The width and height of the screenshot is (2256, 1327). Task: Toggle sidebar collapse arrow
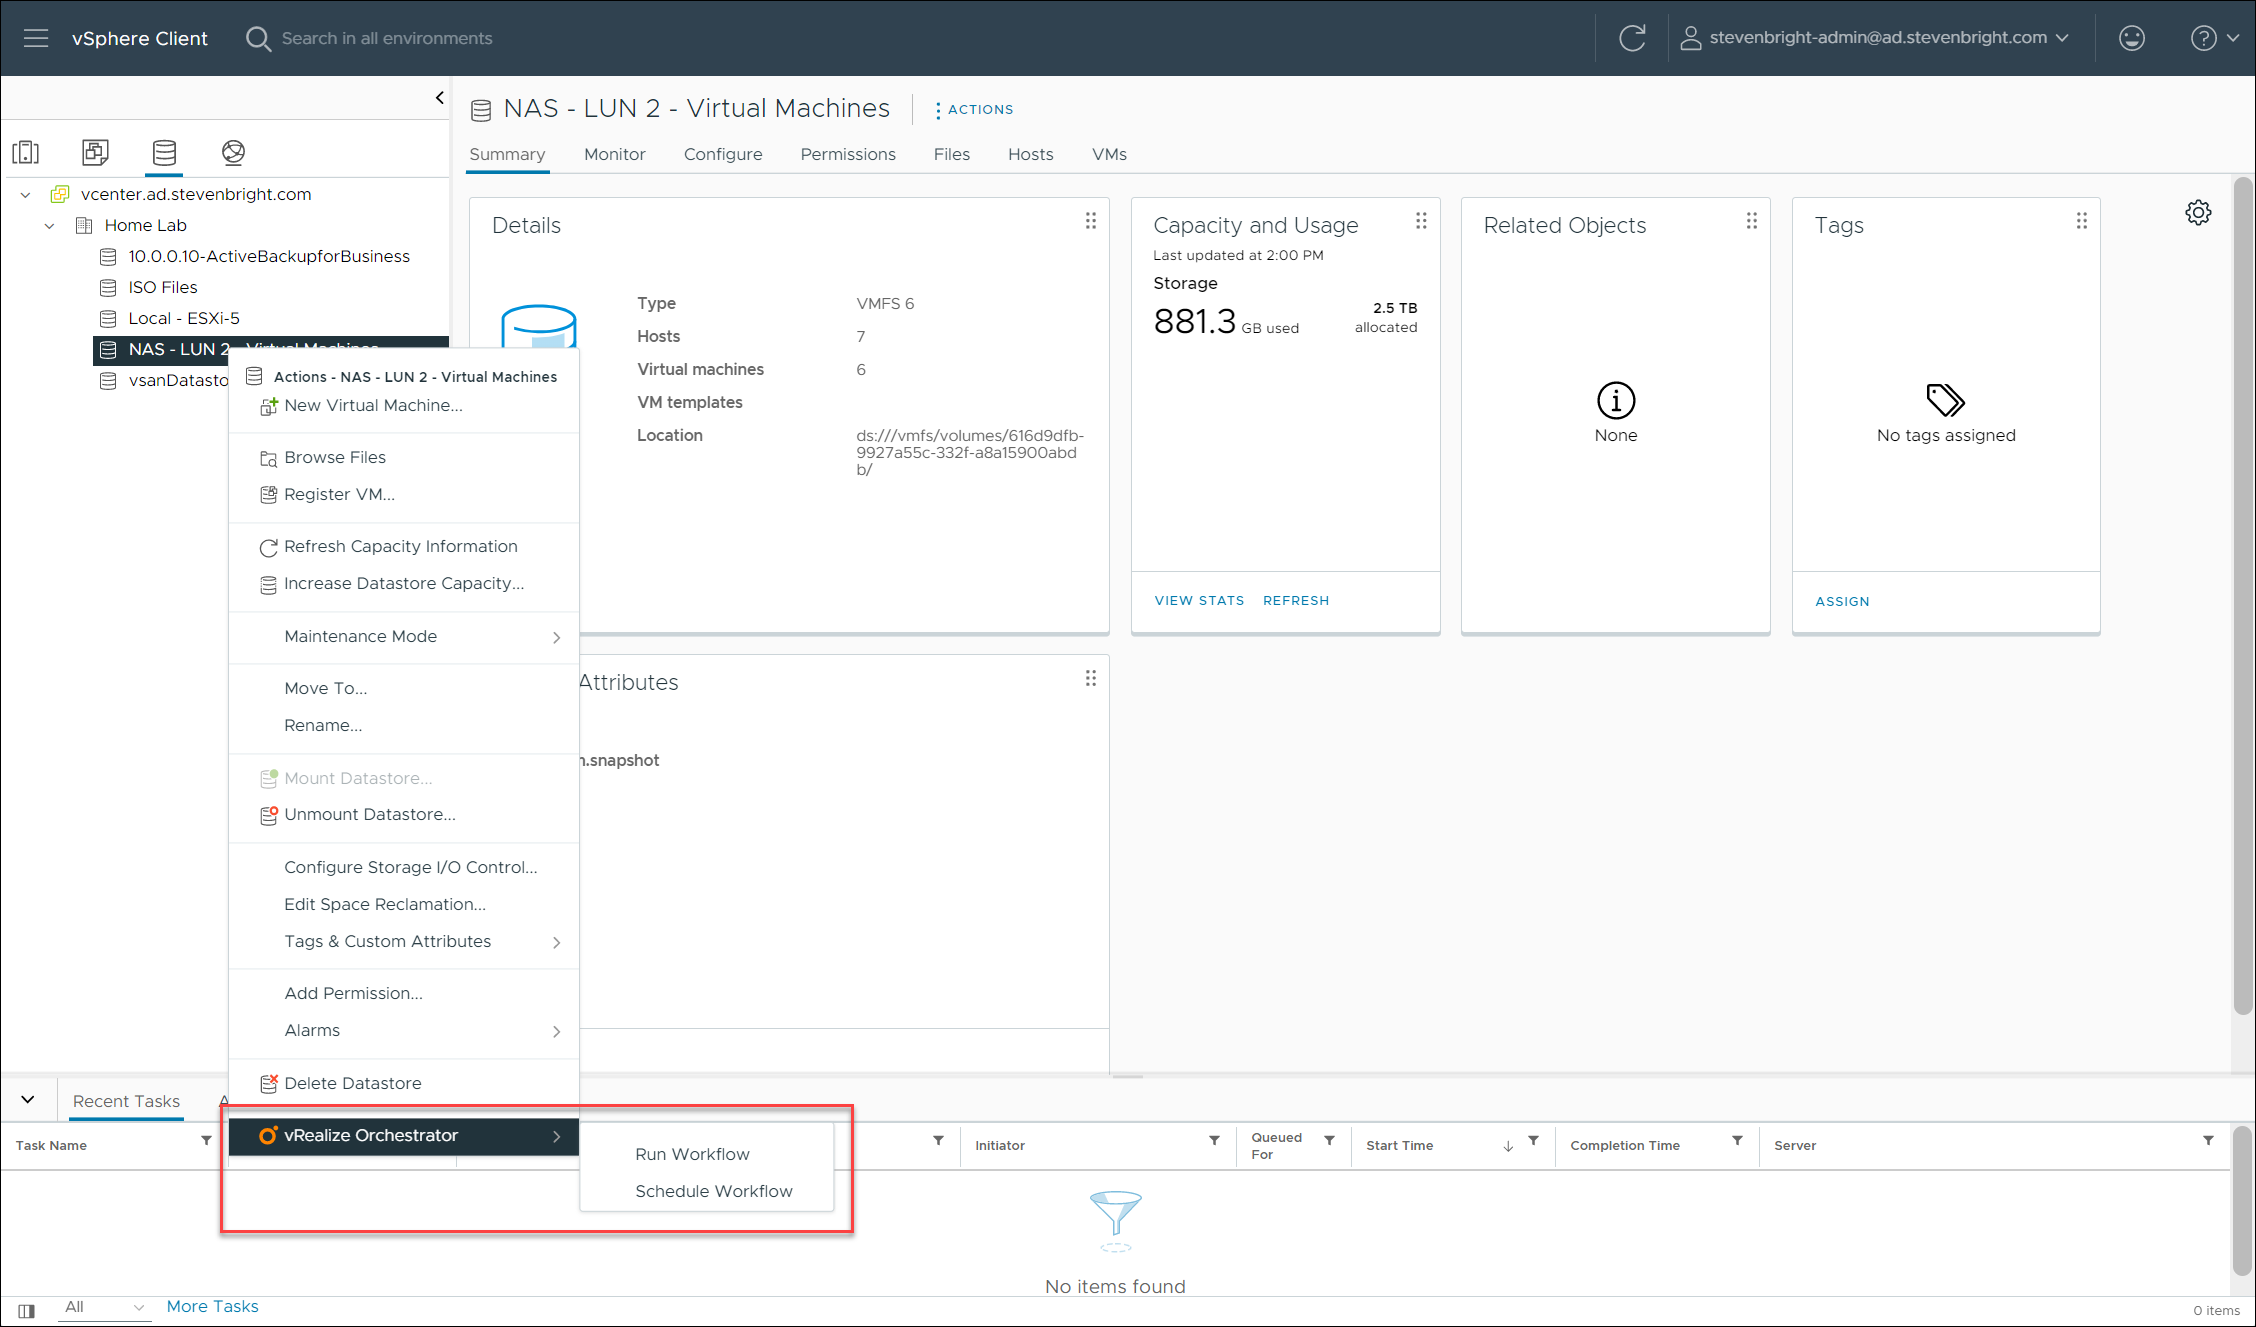(439, 97)
